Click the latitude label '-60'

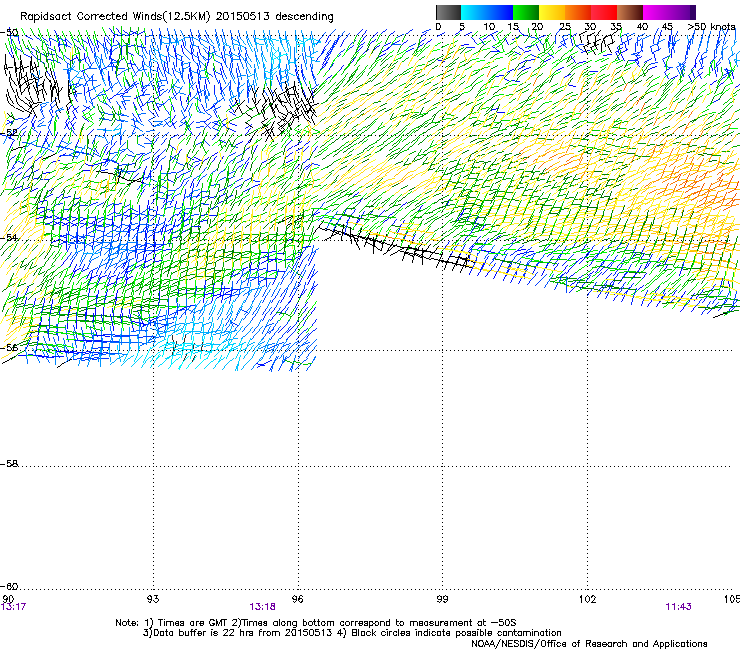click(x=9, y=586)
